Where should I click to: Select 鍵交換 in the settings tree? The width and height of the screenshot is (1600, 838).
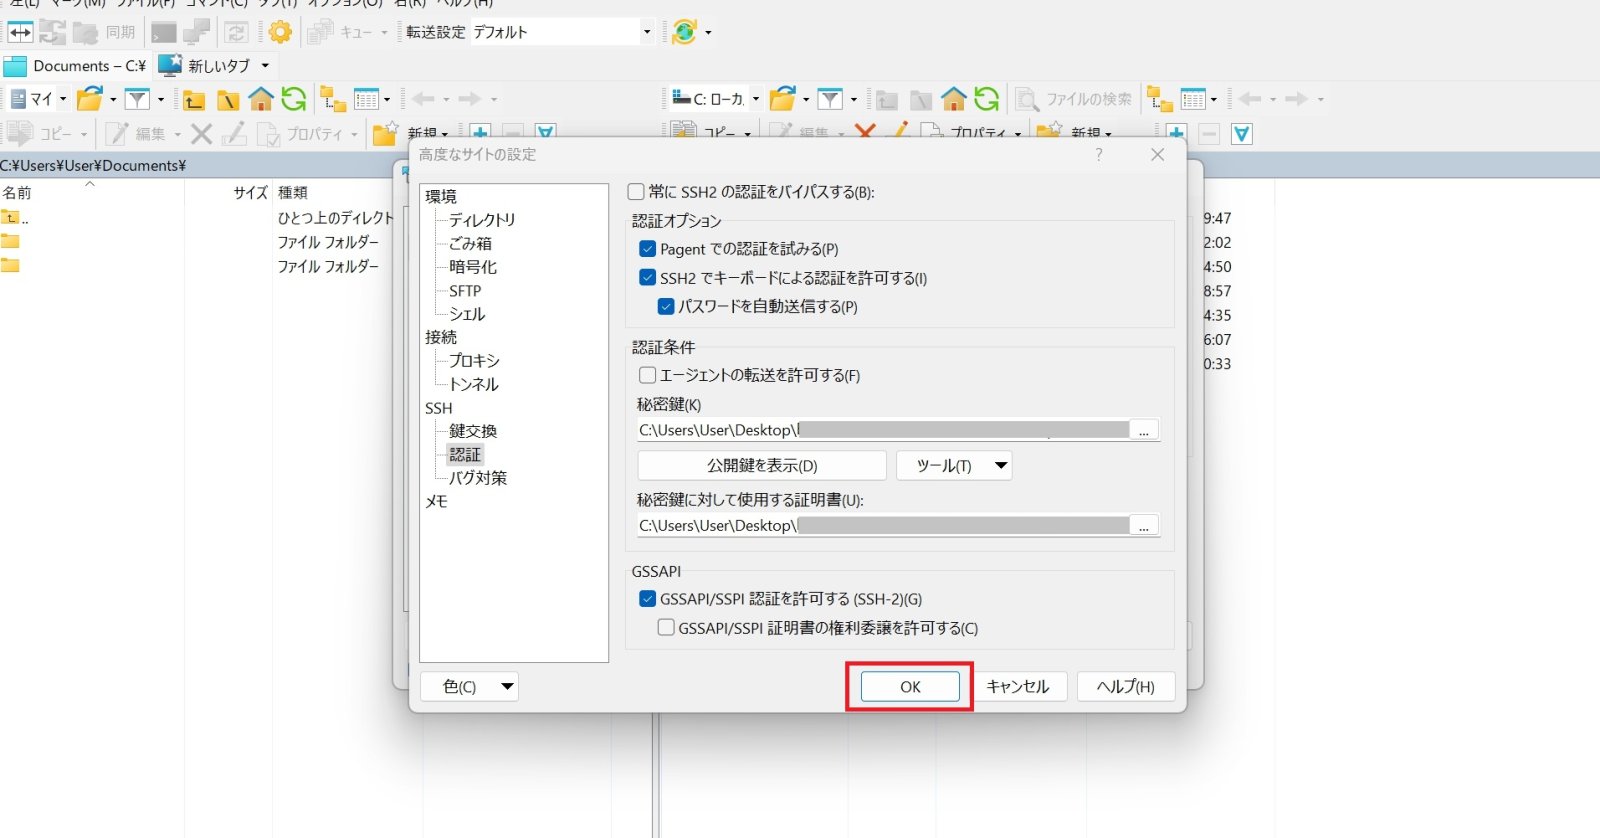(x=473, y=430)
